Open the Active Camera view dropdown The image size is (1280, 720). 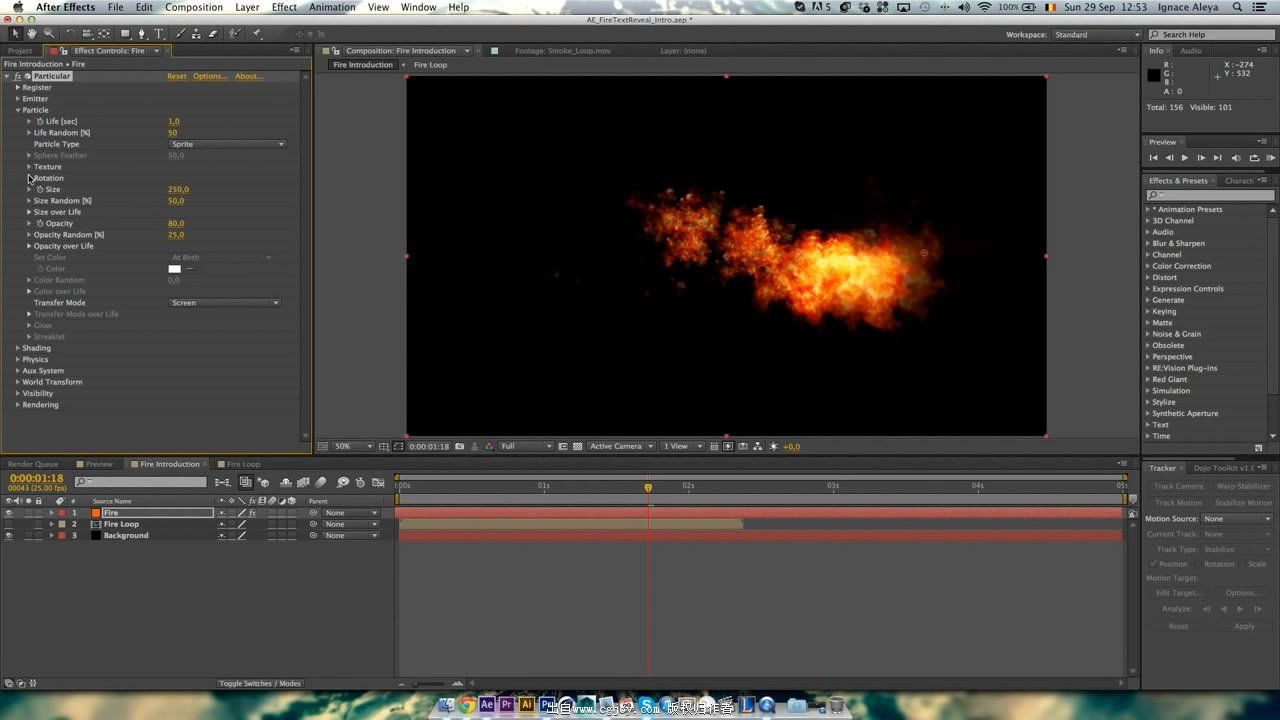(x=621, y=446)
